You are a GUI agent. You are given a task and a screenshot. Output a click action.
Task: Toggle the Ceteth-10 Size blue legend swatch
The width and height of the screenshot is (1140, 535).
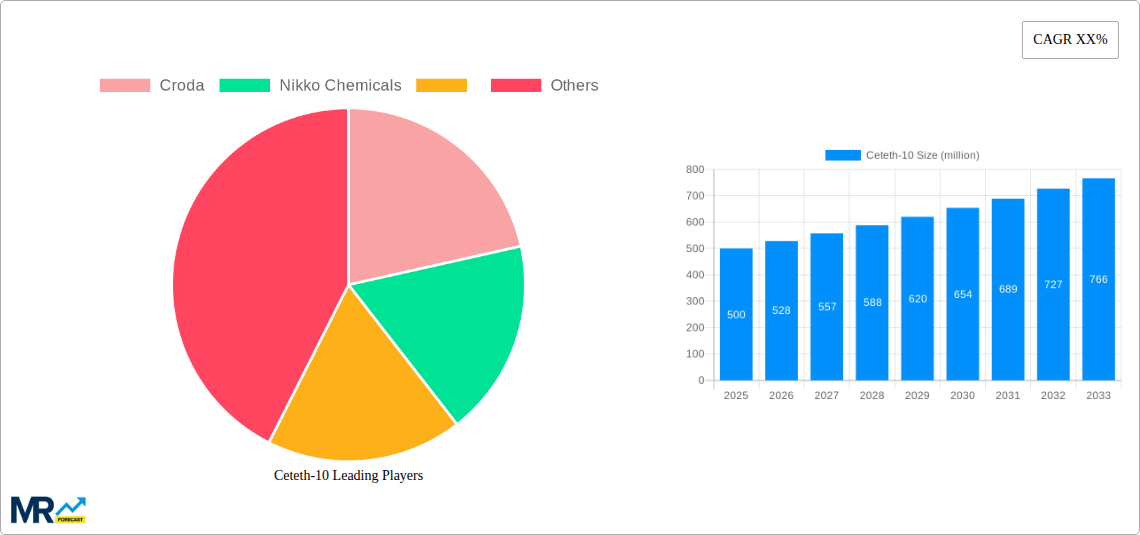tap(843, 155)
